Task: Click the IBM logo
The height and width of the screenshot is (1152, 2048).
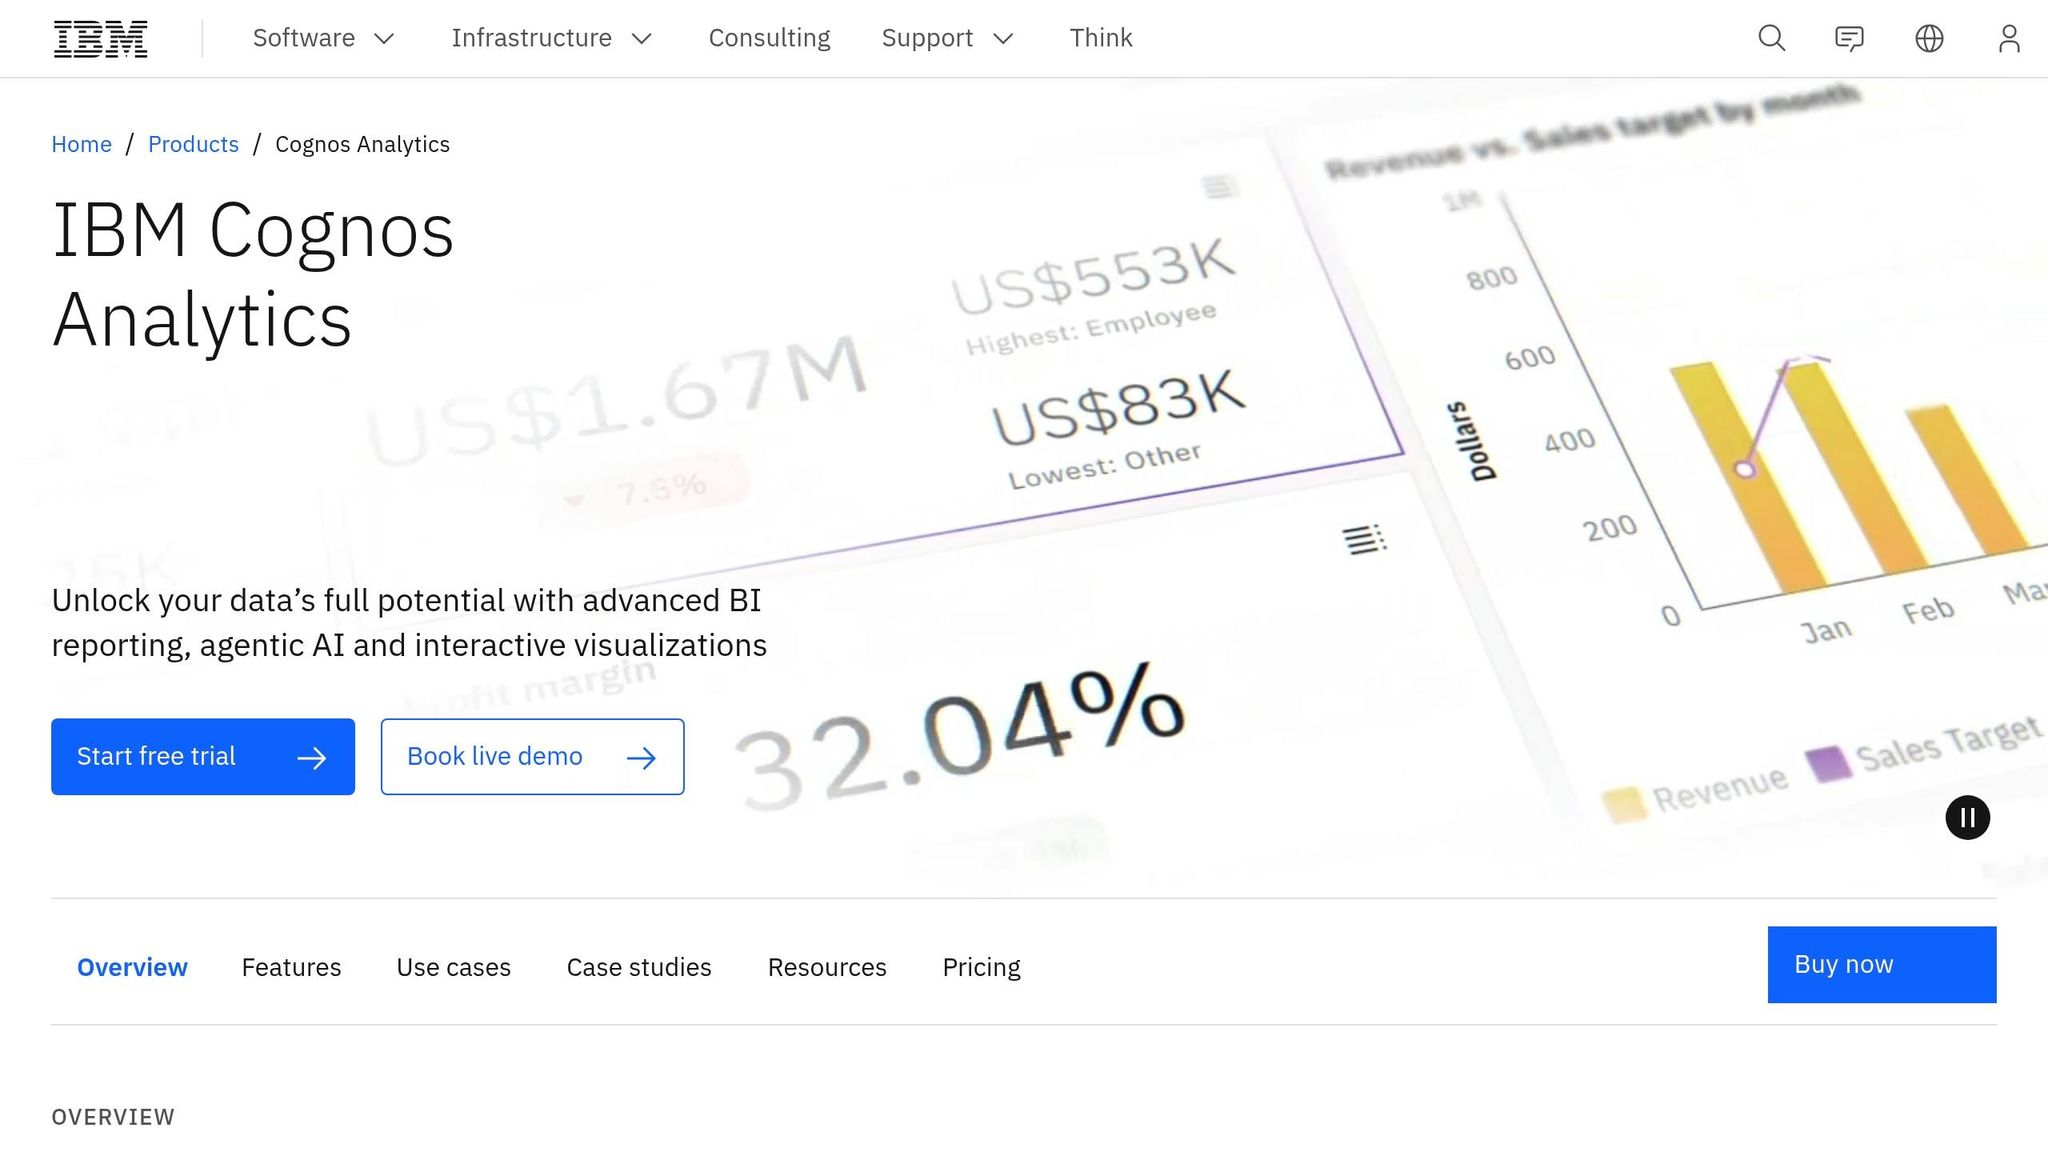Action: pyautogui.click(x=100, y=38)
